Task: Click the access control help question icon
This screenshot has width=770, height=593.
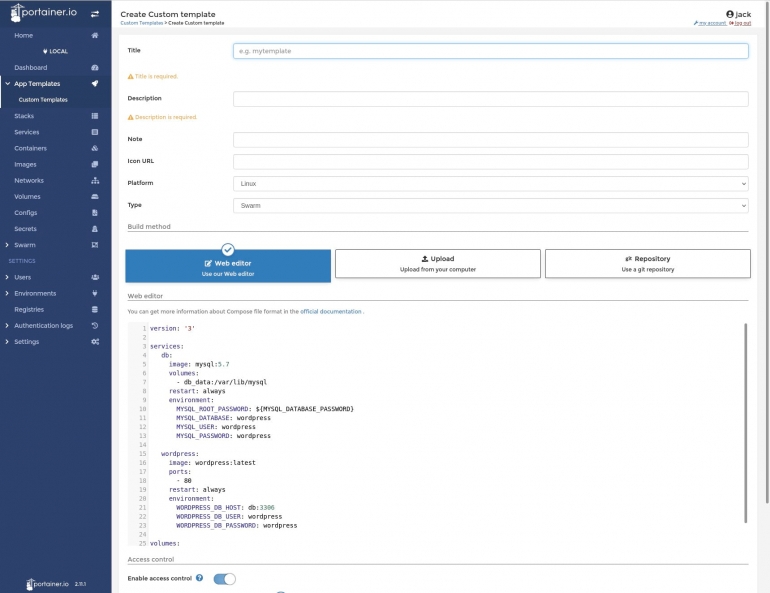Action: point(199,578)
